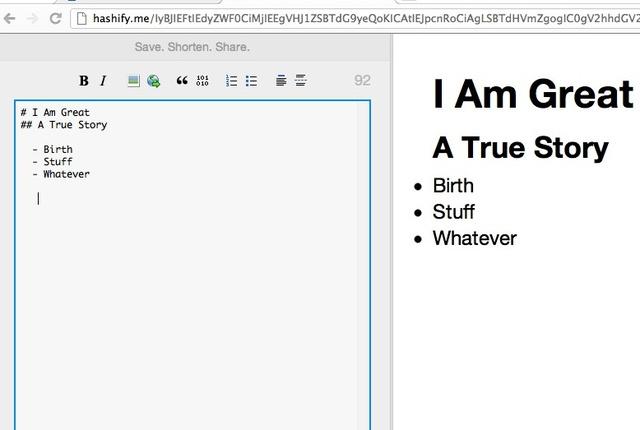Insert a code block with the 101 010 icon

pyautogui.click(x=202, y=80)
